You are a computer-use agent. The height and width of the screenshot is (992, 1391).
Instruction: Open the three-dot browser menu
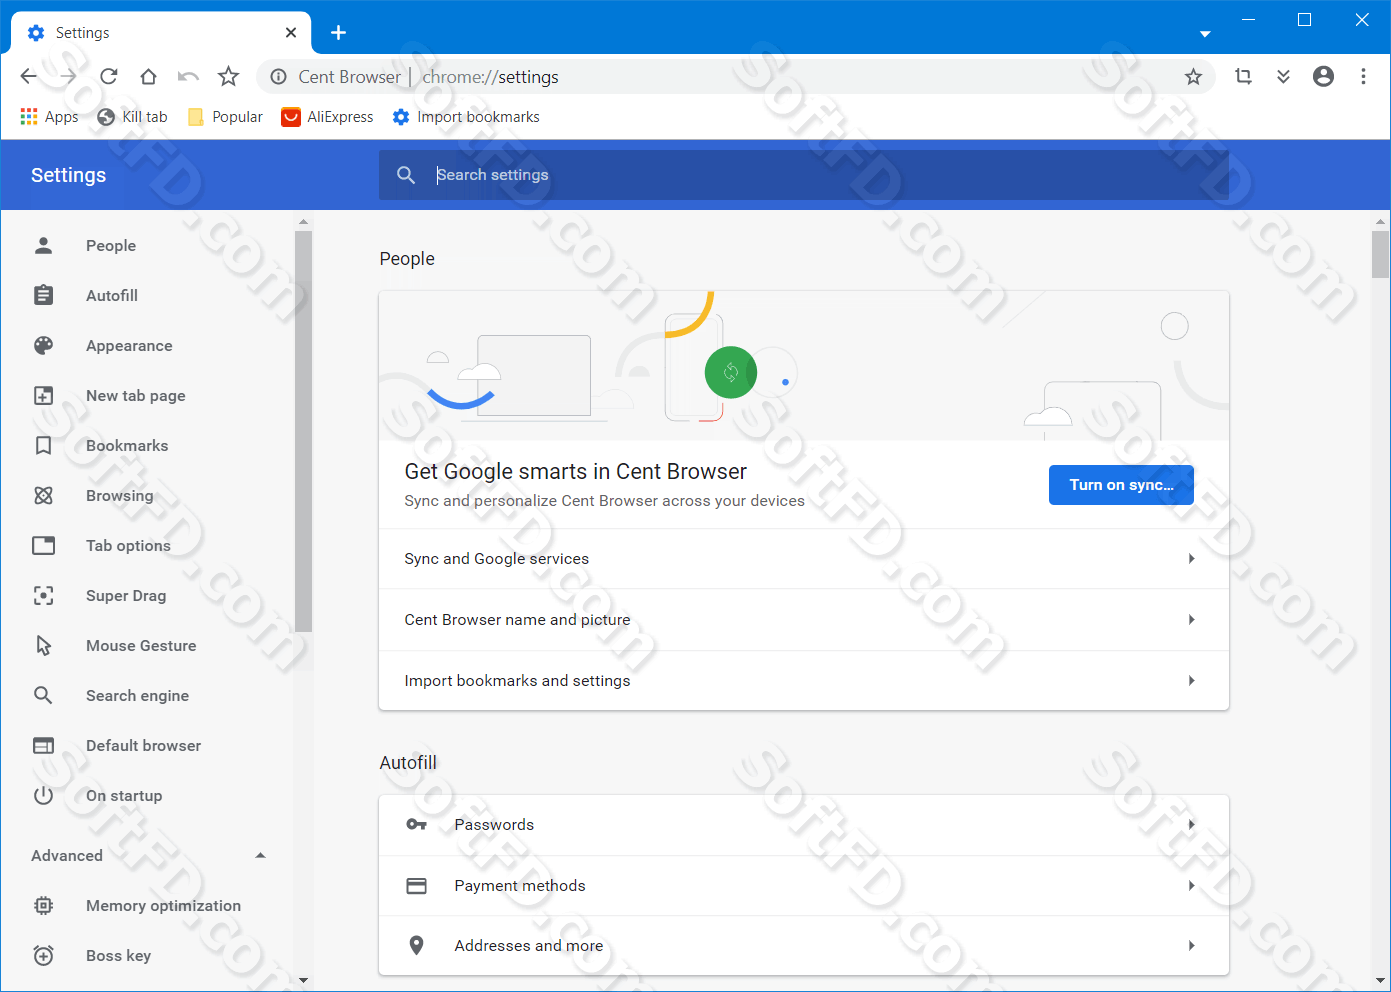1363,77
